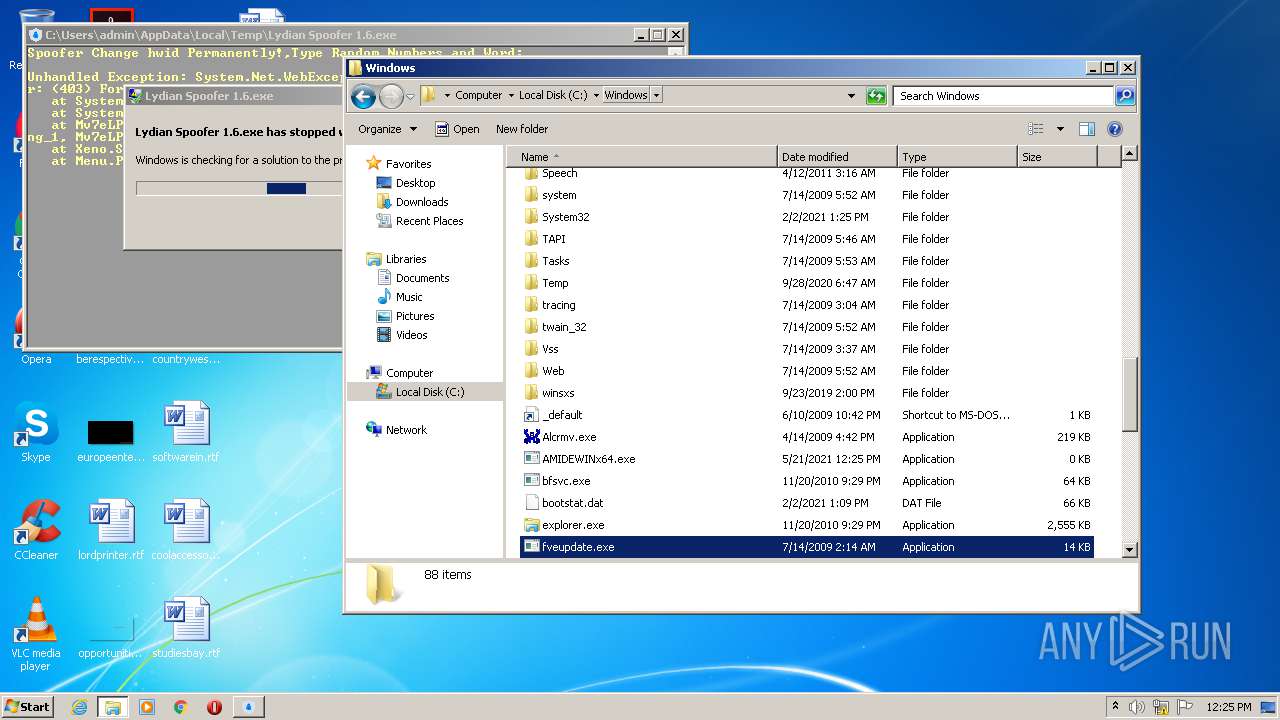This screenshot has width=1280, height=720.
Task: Click the search magnifier icon
Action: (x=1125, y=96)
